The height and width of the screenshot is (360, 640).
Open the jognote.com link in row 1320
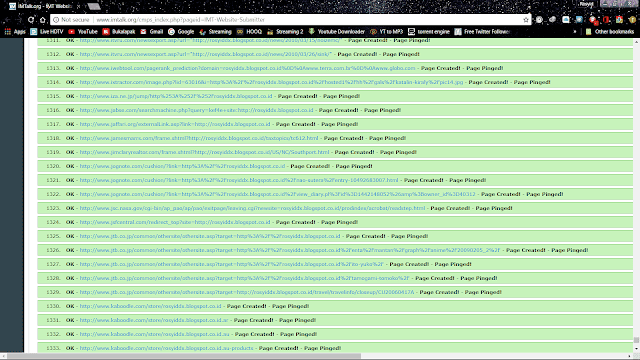182,166
